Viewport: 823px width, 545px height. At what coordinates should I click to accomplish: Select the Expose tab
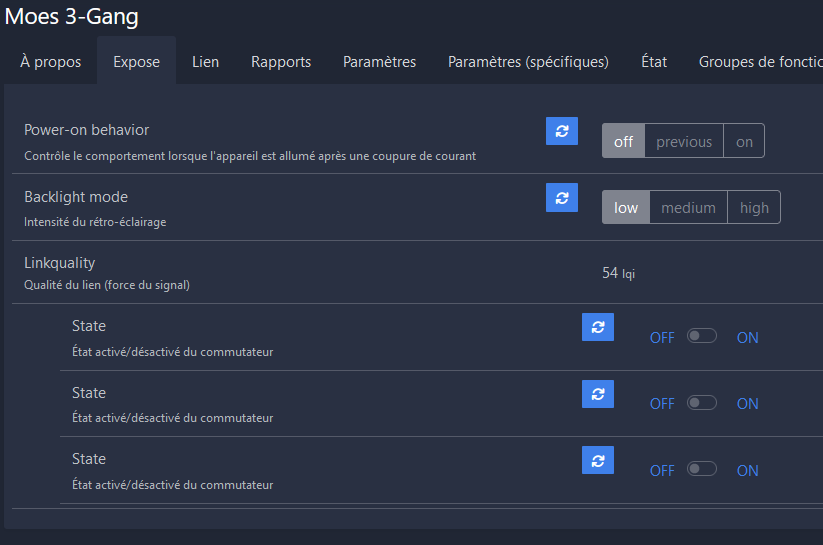coord(136,61)
